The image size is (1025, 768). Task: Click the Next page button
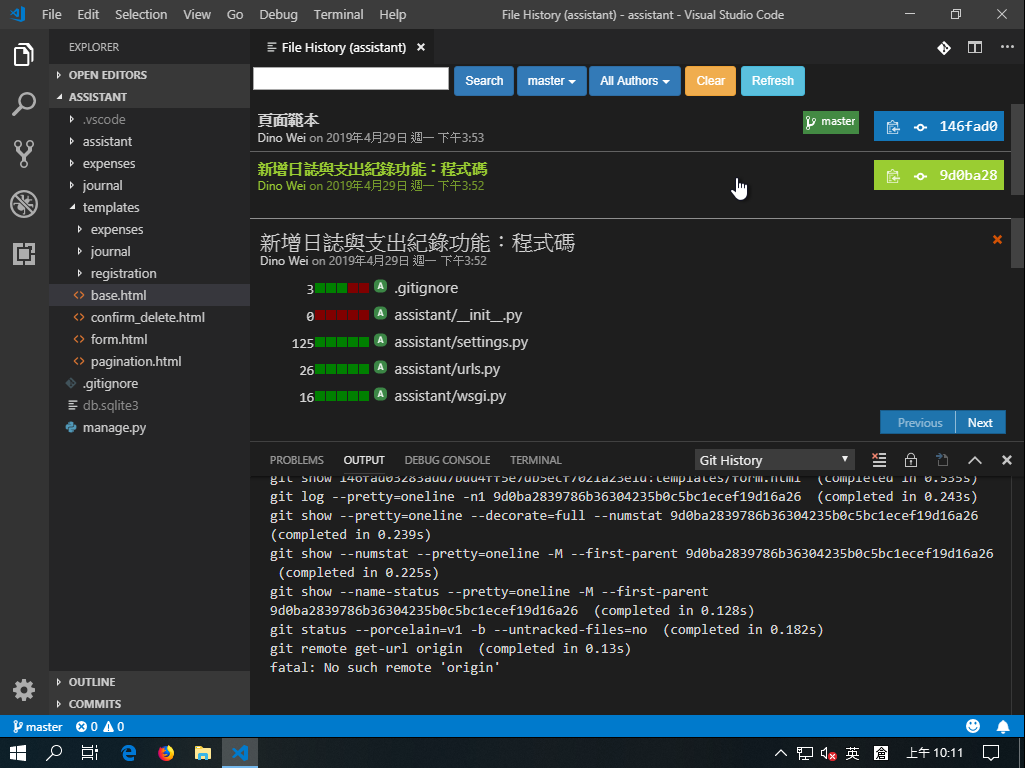coord(980,422)
